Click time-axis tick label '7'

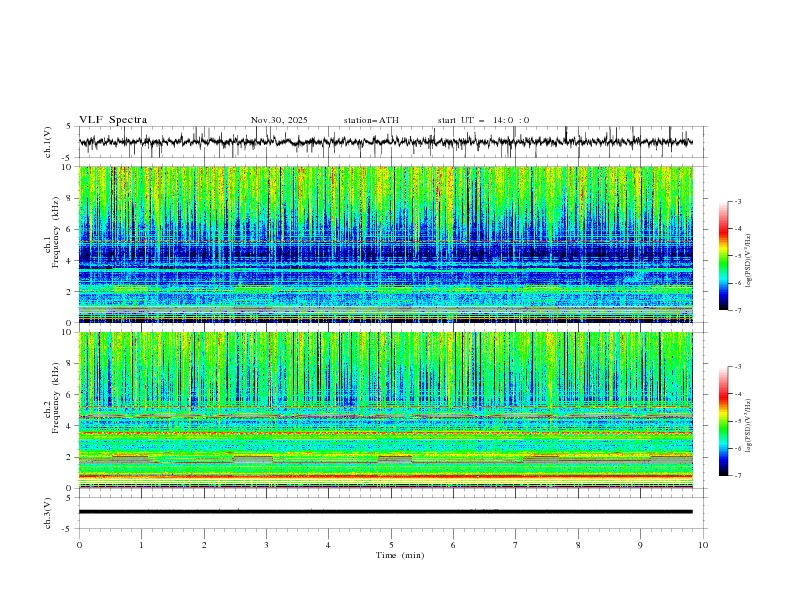[515, 545]
